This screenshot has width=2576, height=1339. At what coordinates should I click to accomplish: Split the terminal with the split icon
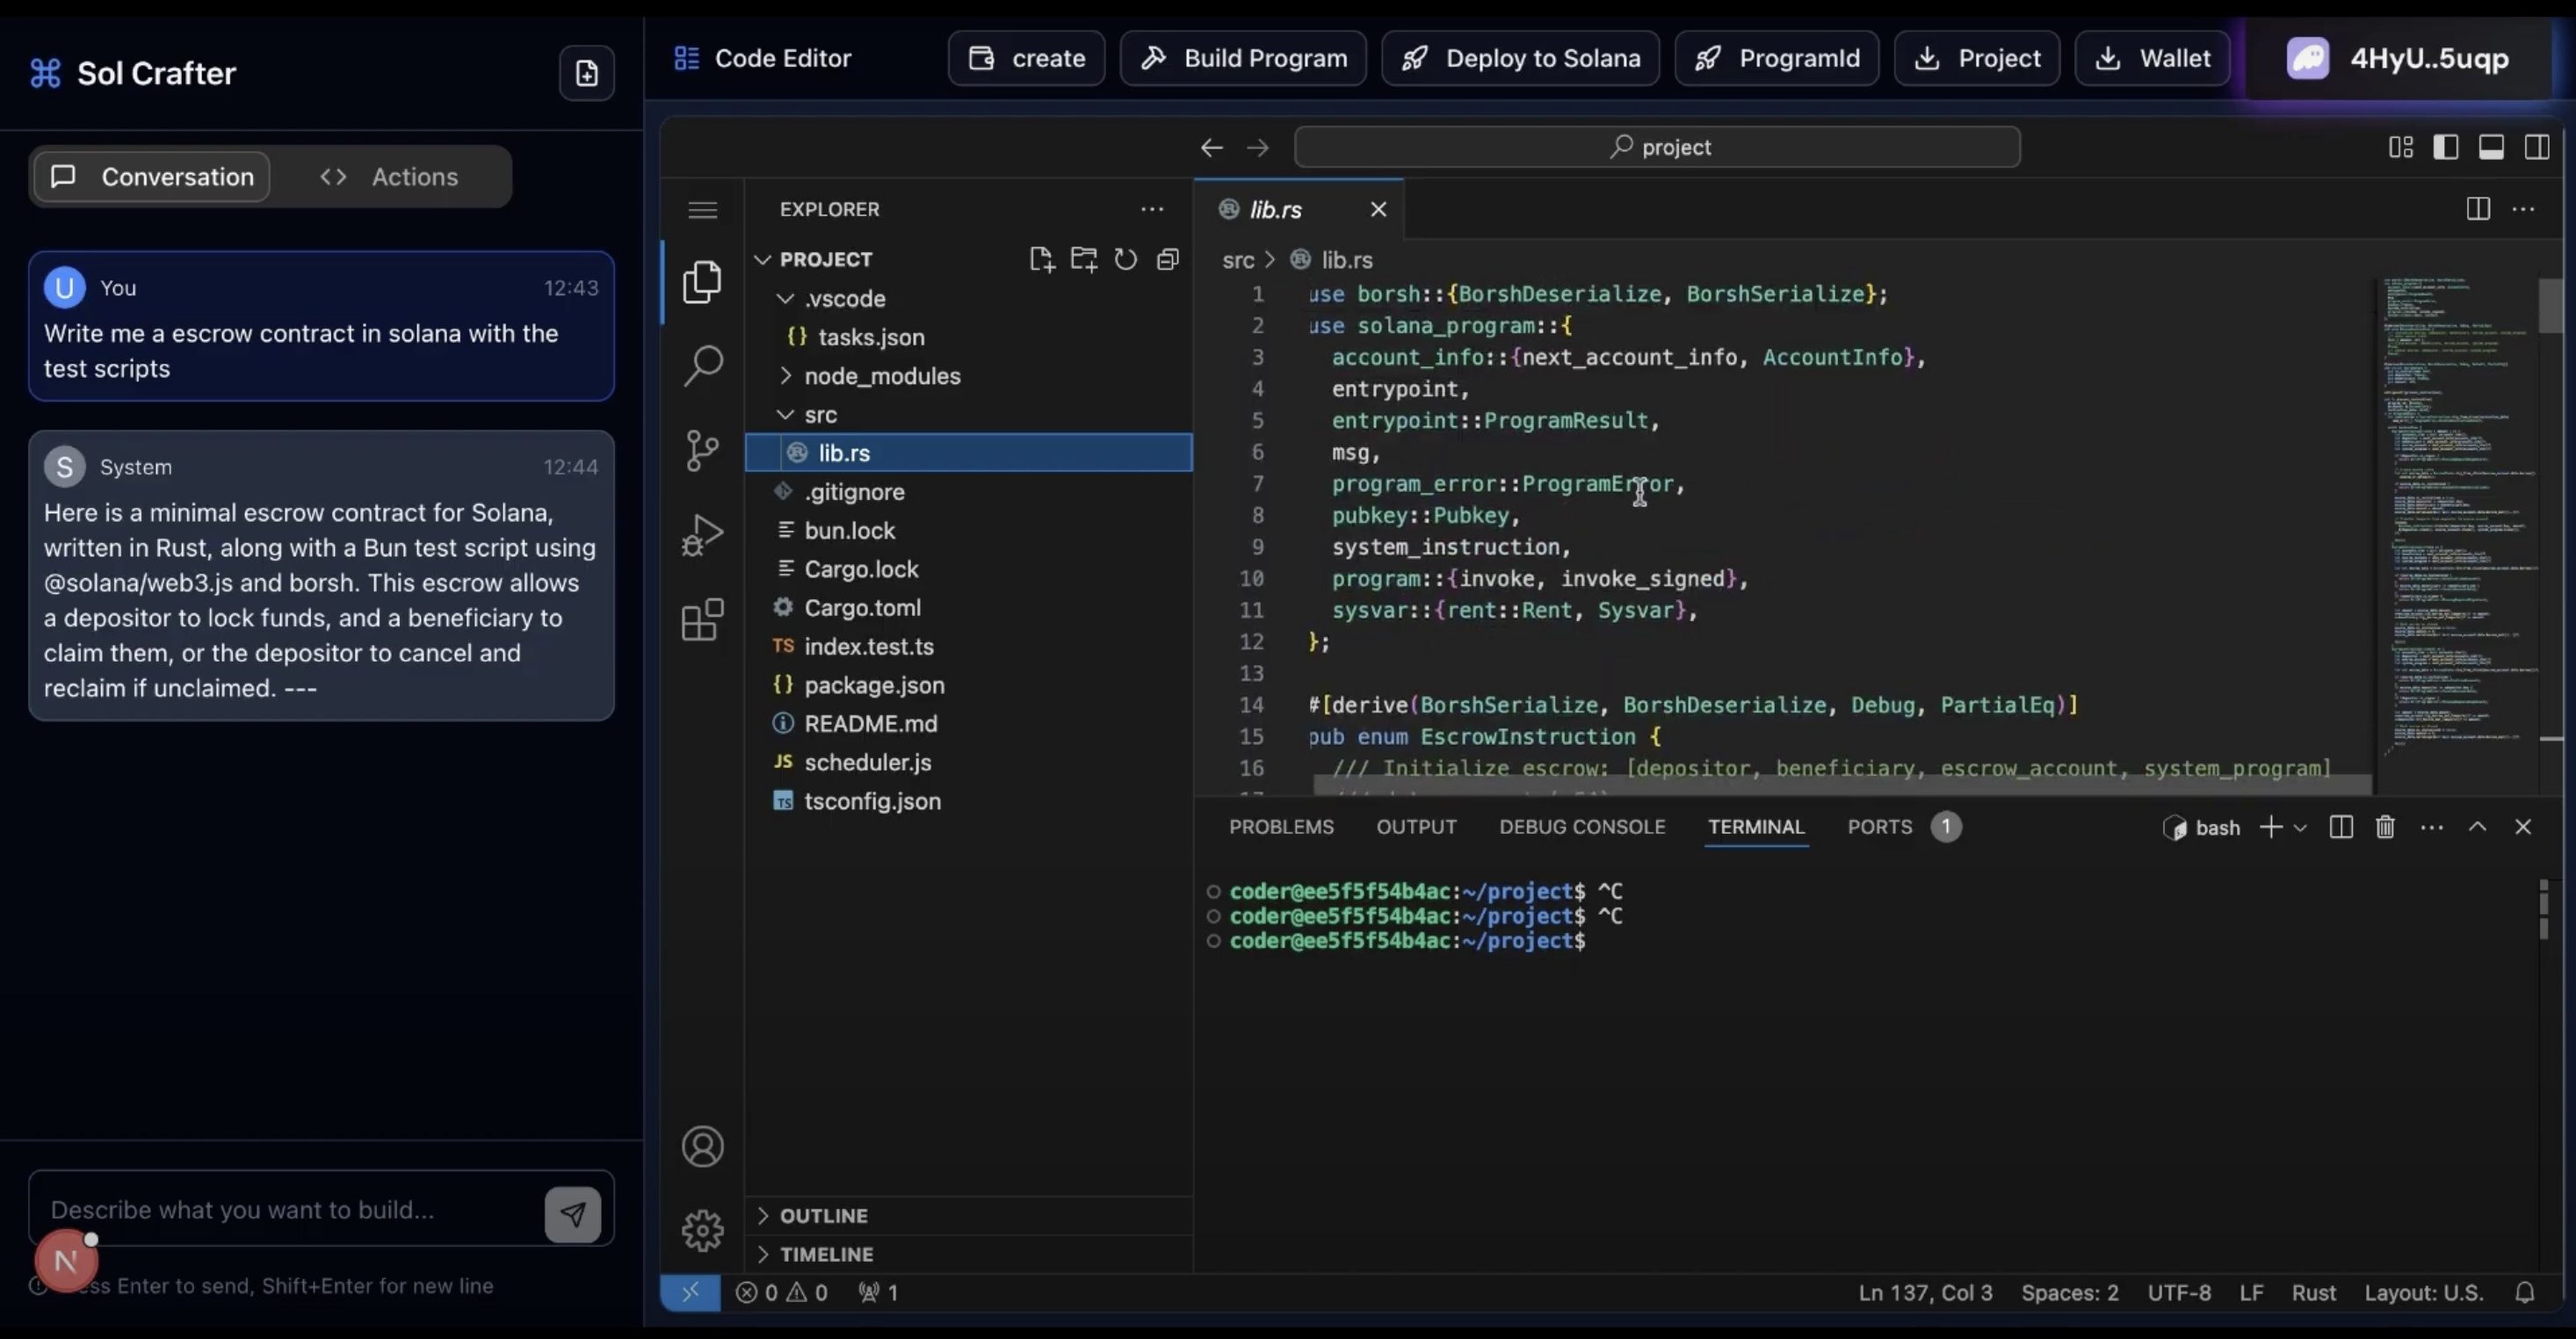[2341, 827]
